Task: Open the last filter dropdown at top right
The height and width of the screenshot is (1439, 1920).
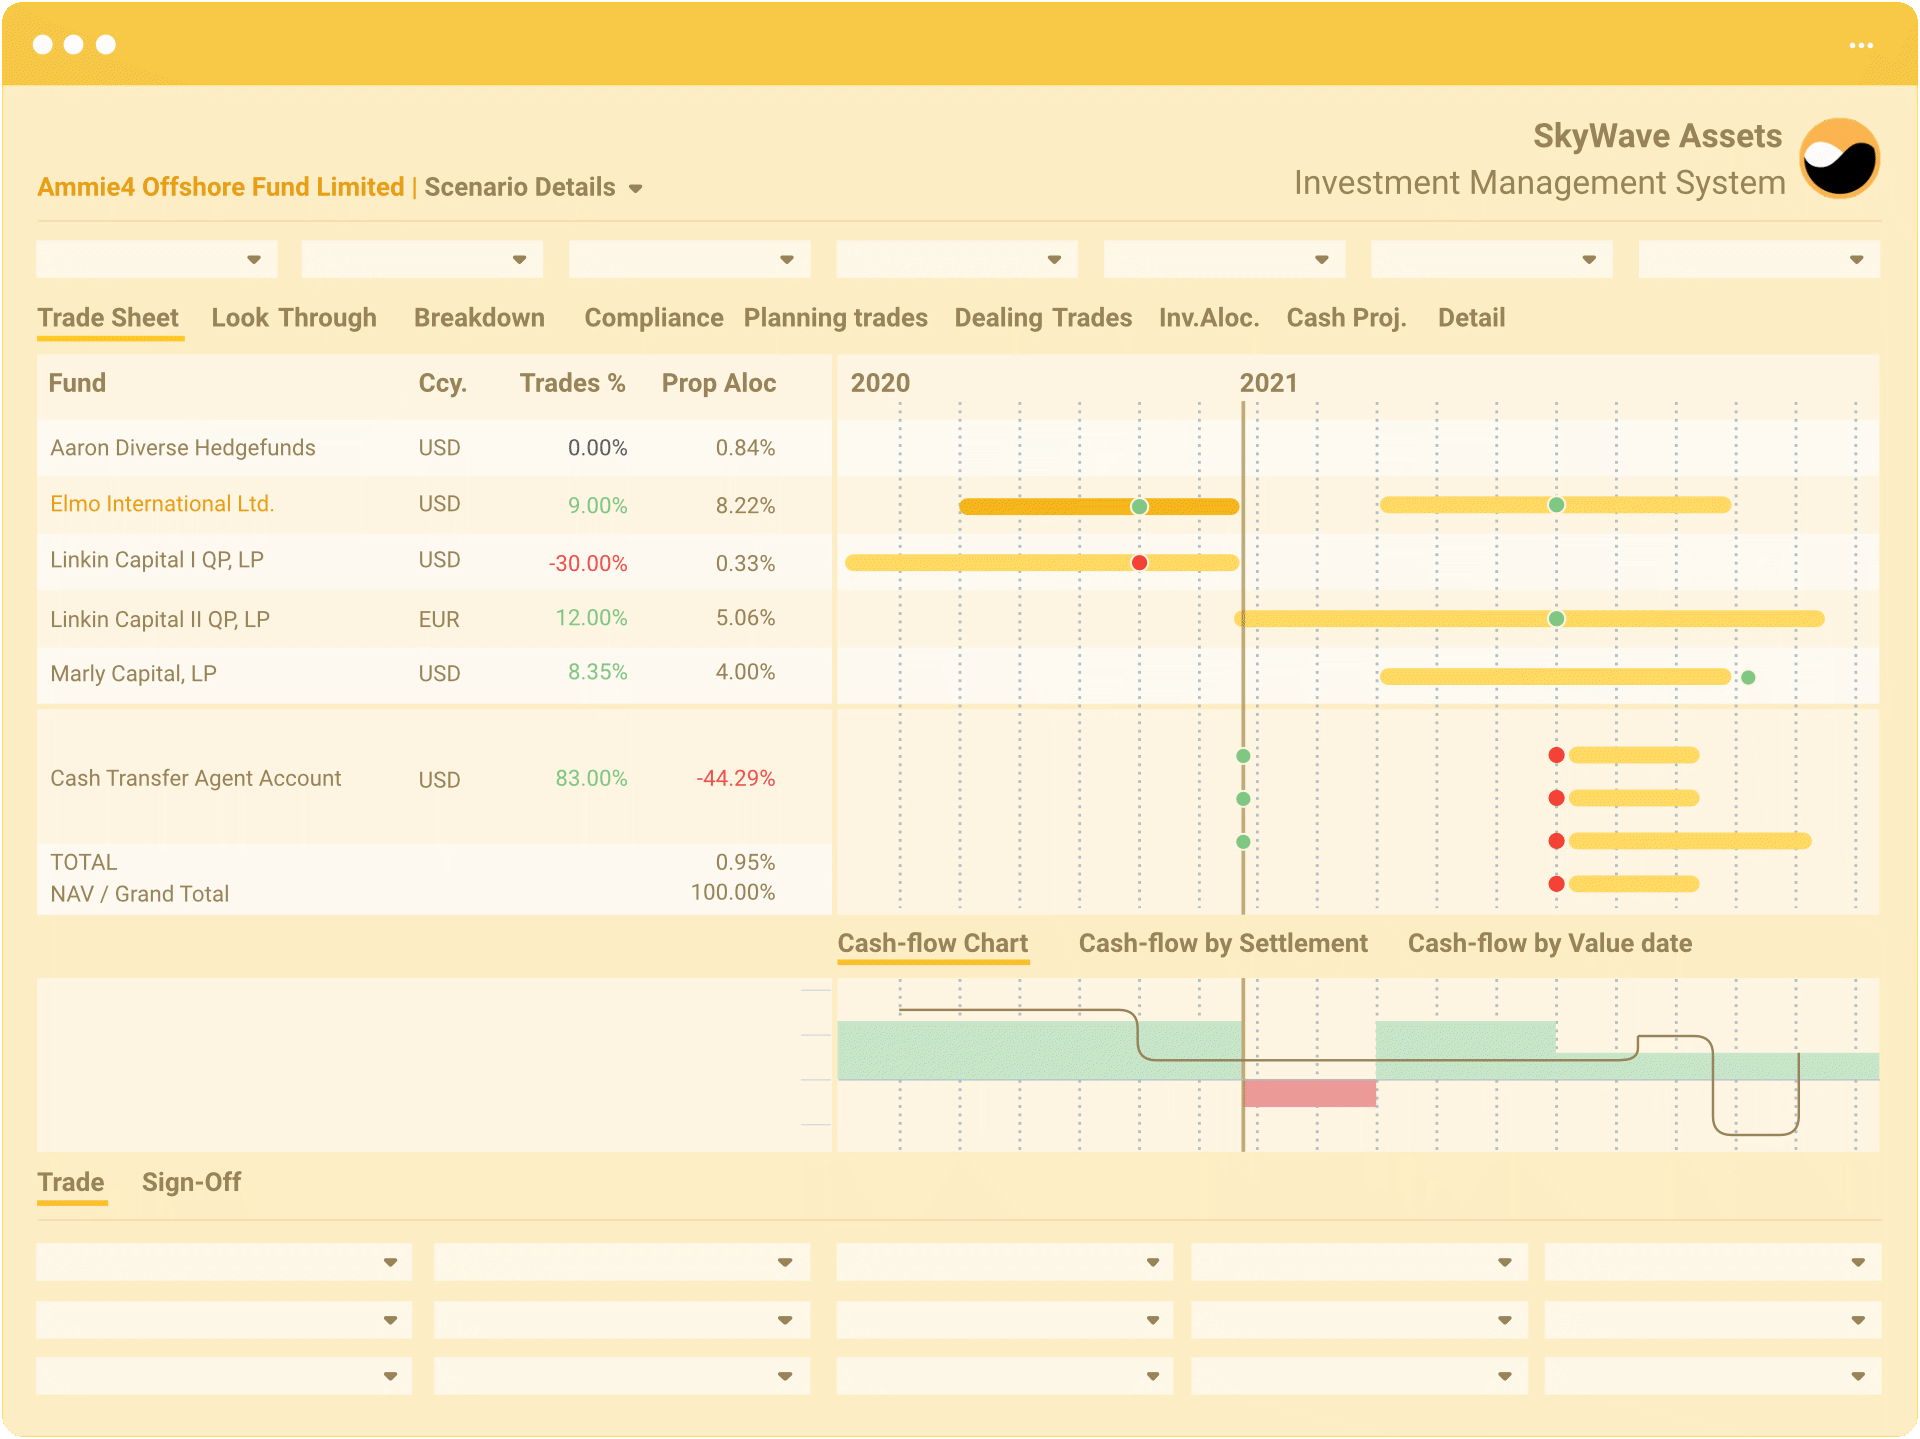Action: click(x=1856, y=260)
